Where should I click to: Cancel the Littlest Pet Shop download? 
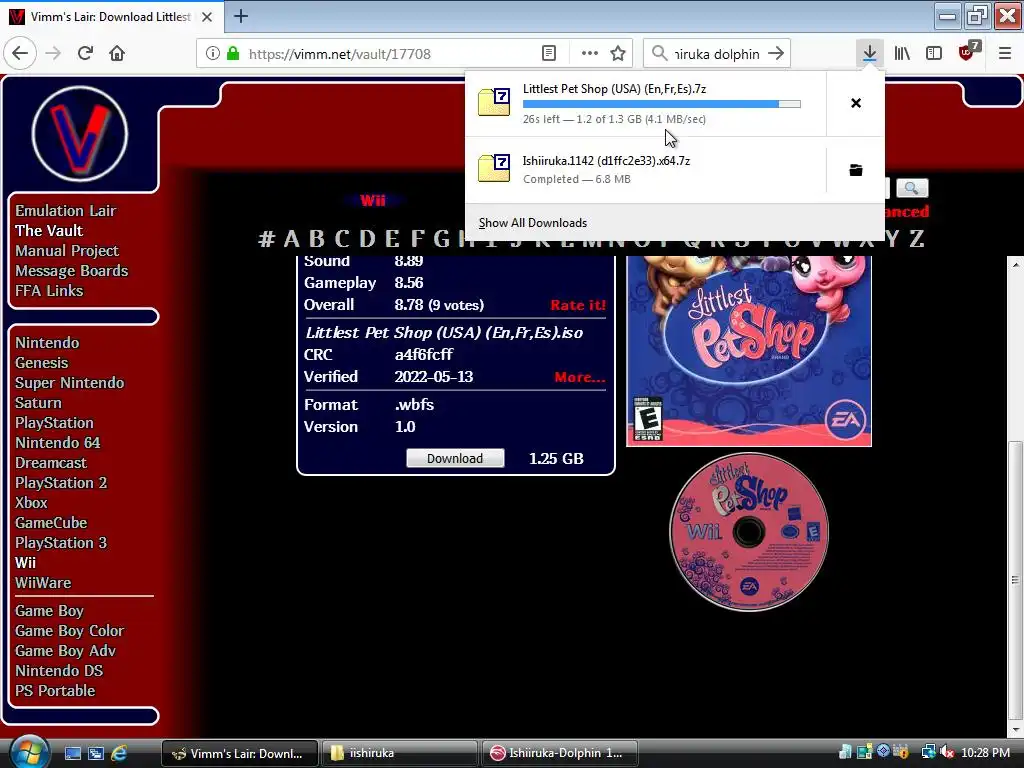point(856,103)
